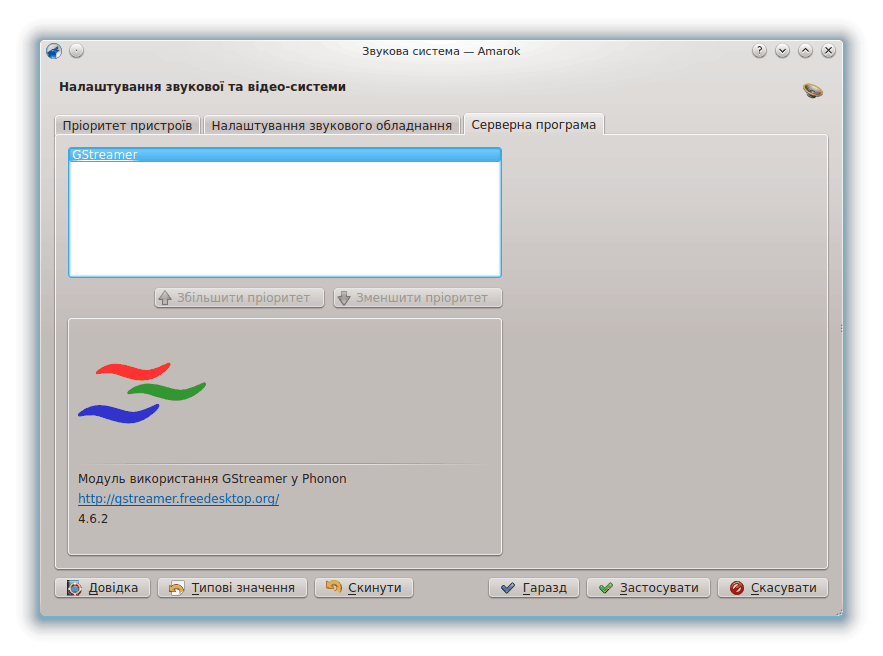This screenshot has width=883, height=656.
Task: Click the GStreamer logo image
Action: point(142,393)
